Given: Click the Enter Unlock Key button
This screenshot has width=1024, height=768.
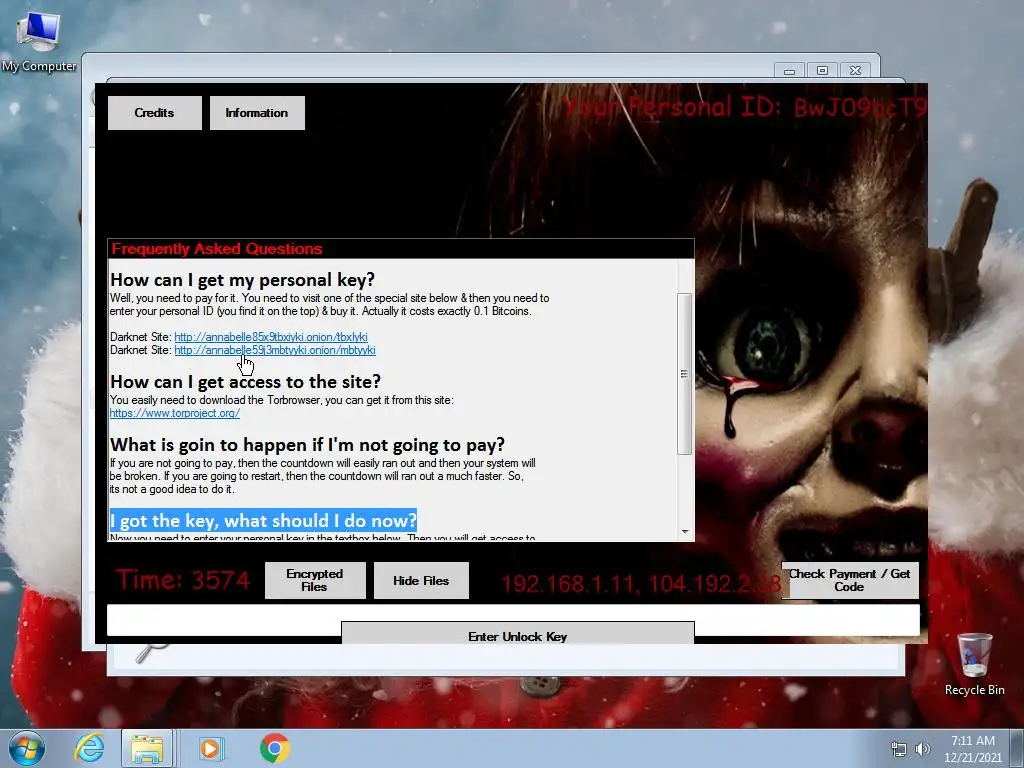Looking at the screenshot, I should [517, 633].
